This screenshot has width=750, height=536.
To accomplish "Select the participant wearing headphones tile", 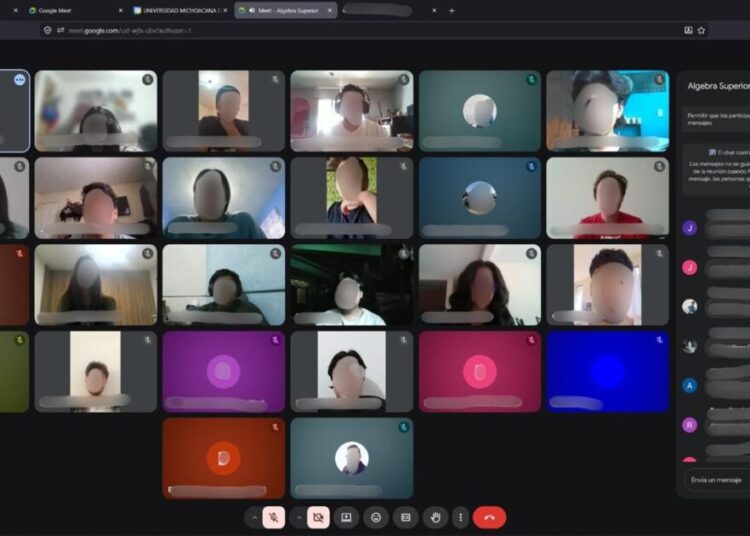I will (352, 111).
